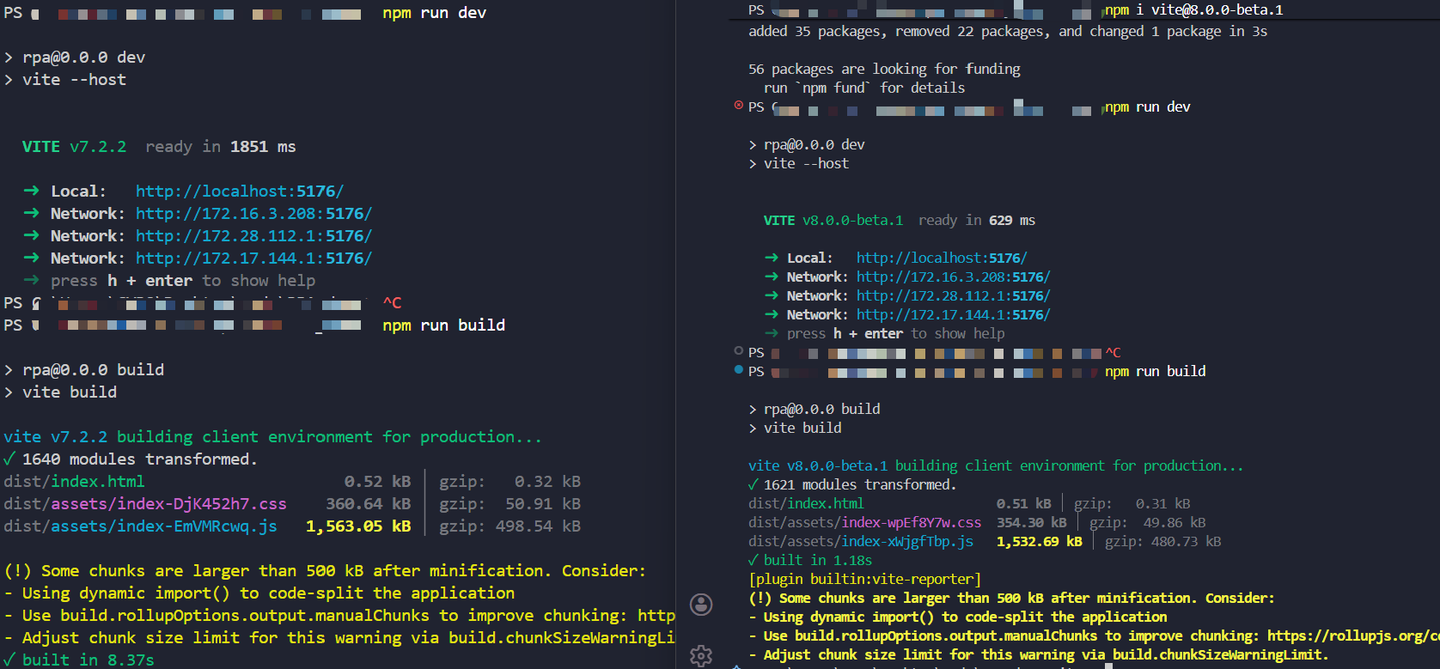Click 'vite v8.0.0-beta.1 building client environment' line
Screen dimensions: 1440x669
(x=996, y=466)
